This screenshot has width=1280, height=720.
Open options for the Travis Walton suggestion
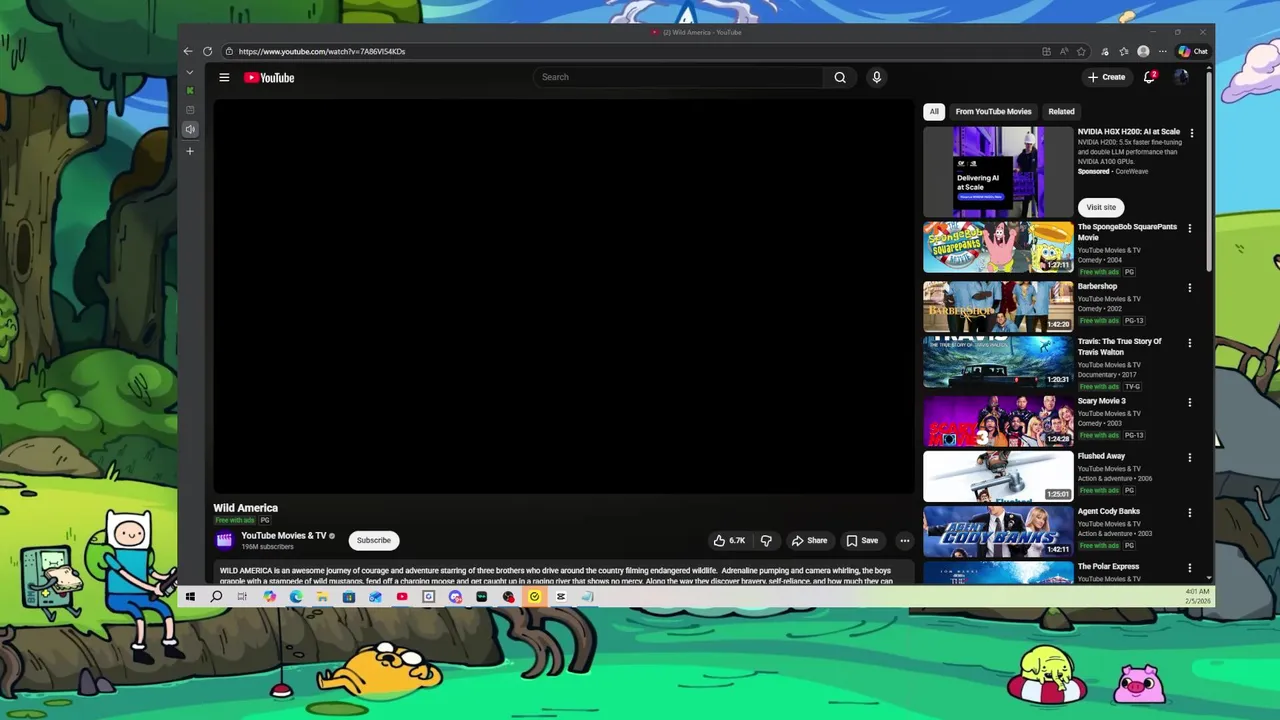1190,343
